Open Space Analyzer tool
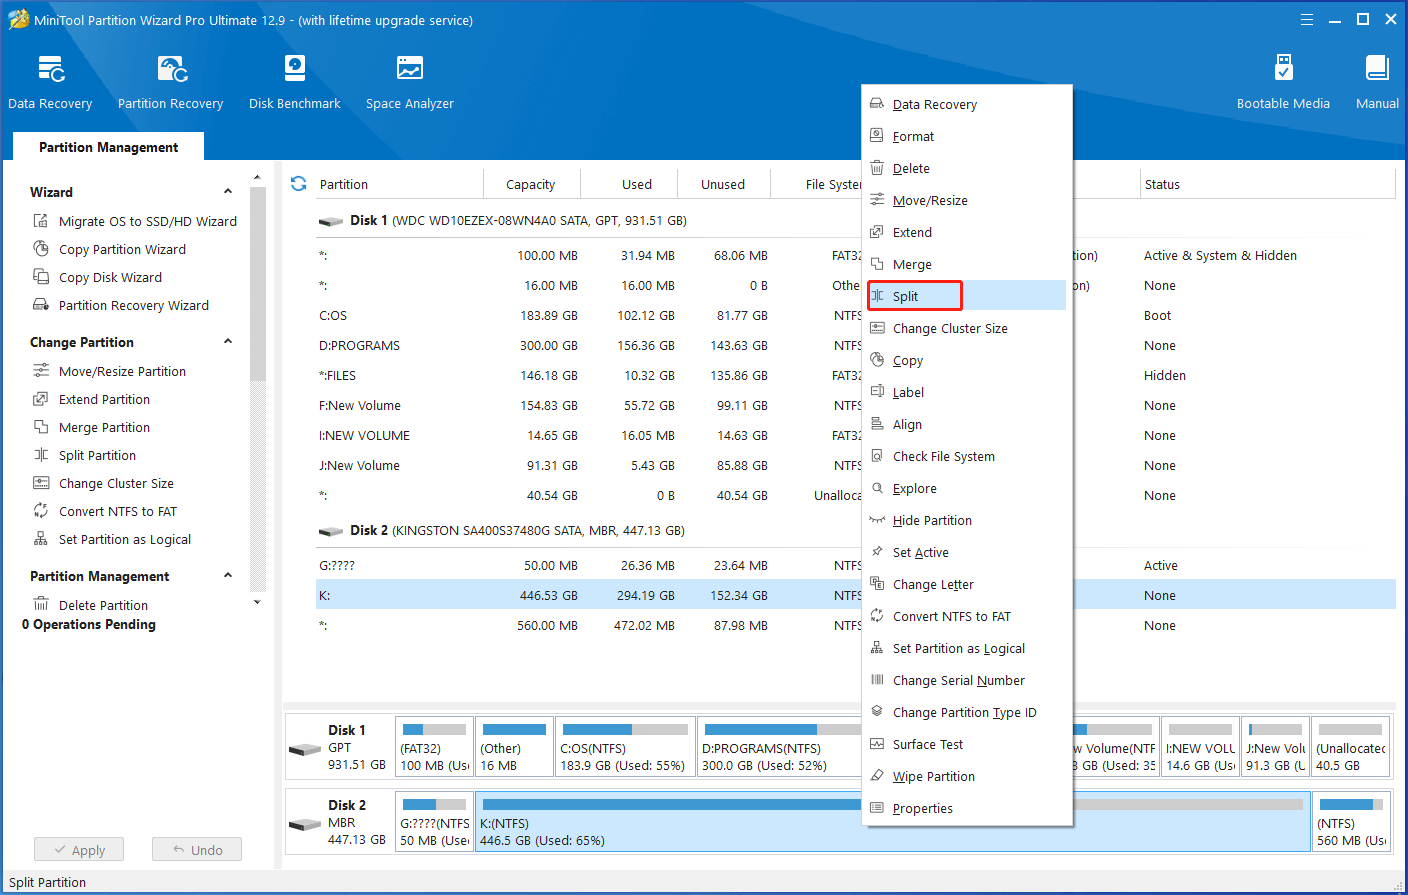Image resolution: width=1408 pixels, height=895 pixels. pyautogui.click(x=409, y=82)
